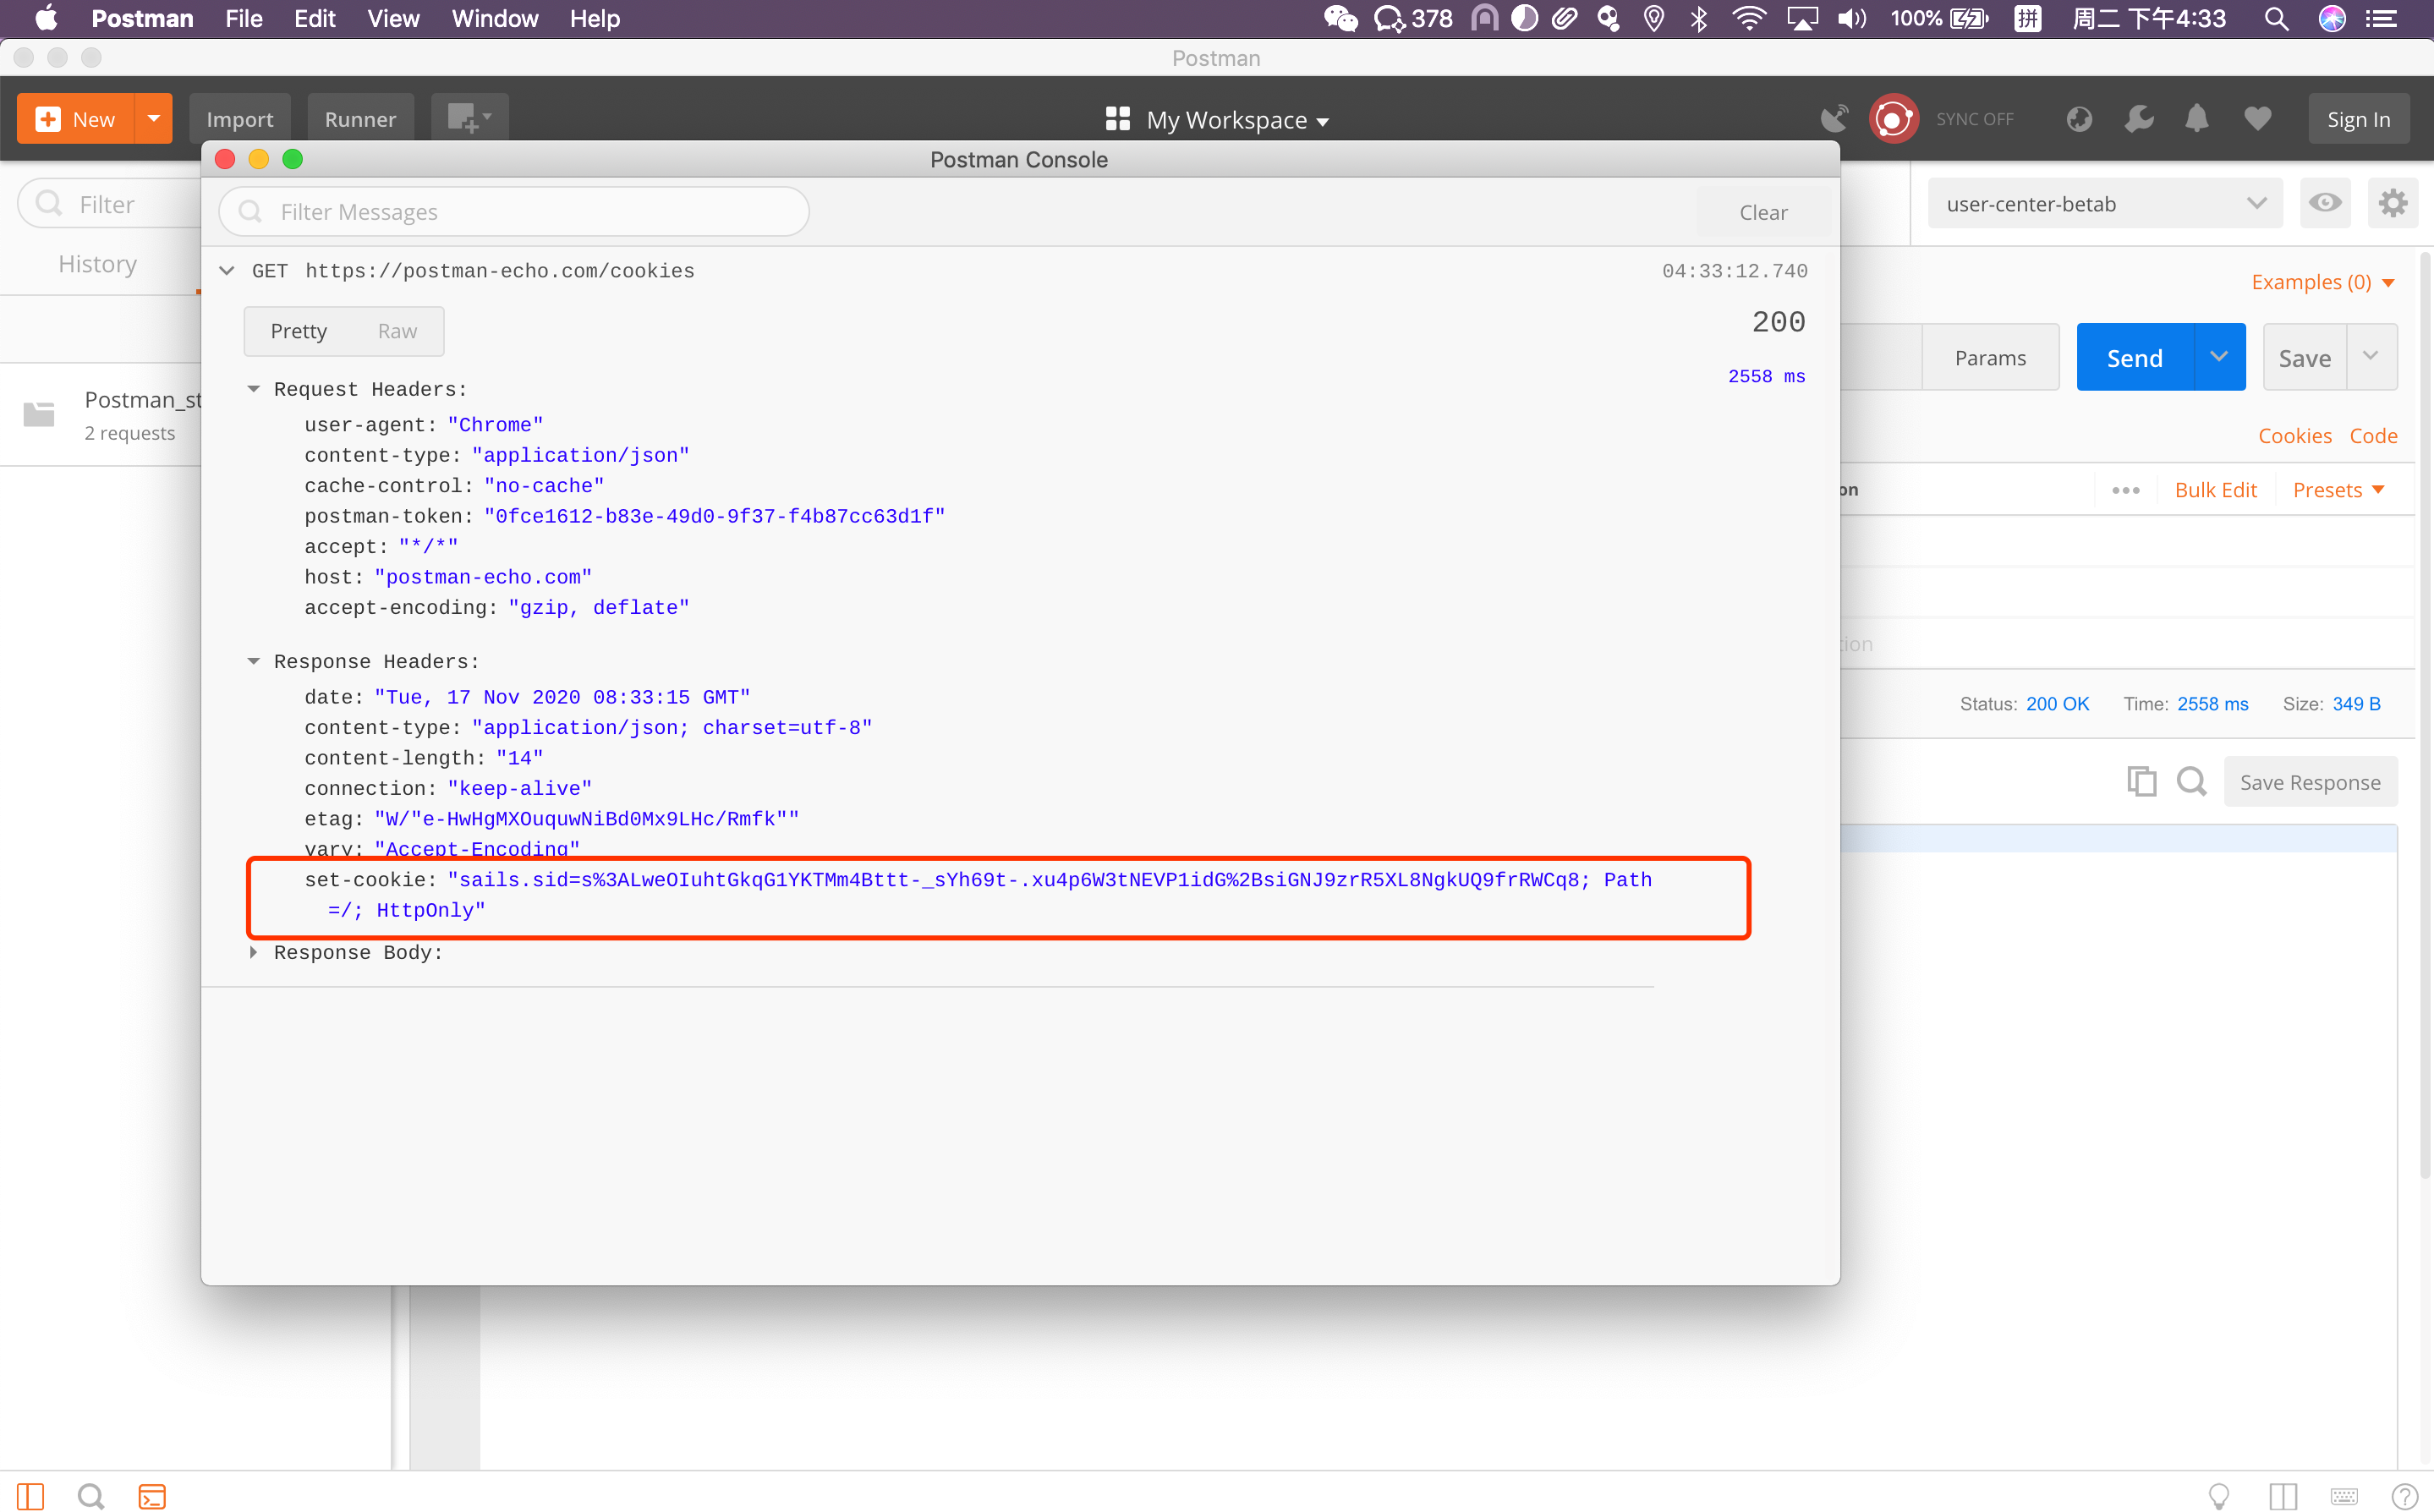The image size is (2434, 1512).
Task: Click the Bluetooth icon in menu bar
Action: pyautogui.click(x=1699, y=19)
